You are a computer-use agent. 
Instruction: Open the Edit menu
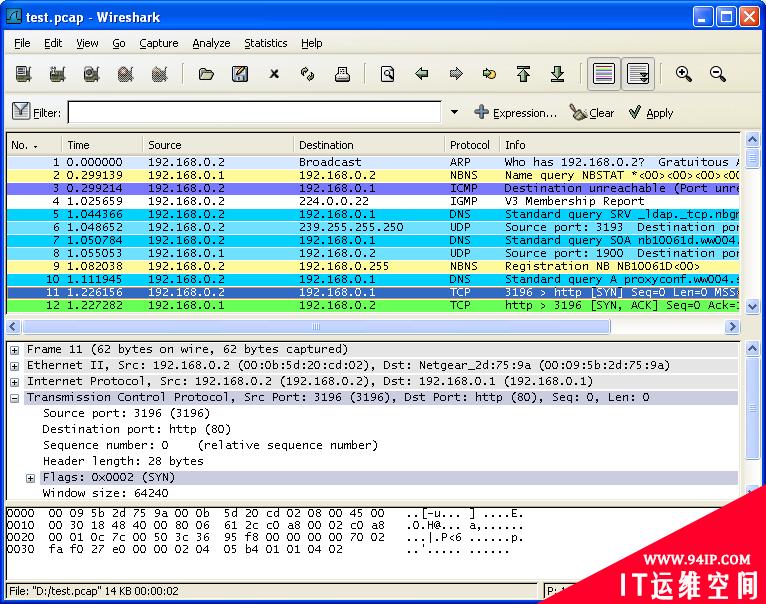(53, 43)
